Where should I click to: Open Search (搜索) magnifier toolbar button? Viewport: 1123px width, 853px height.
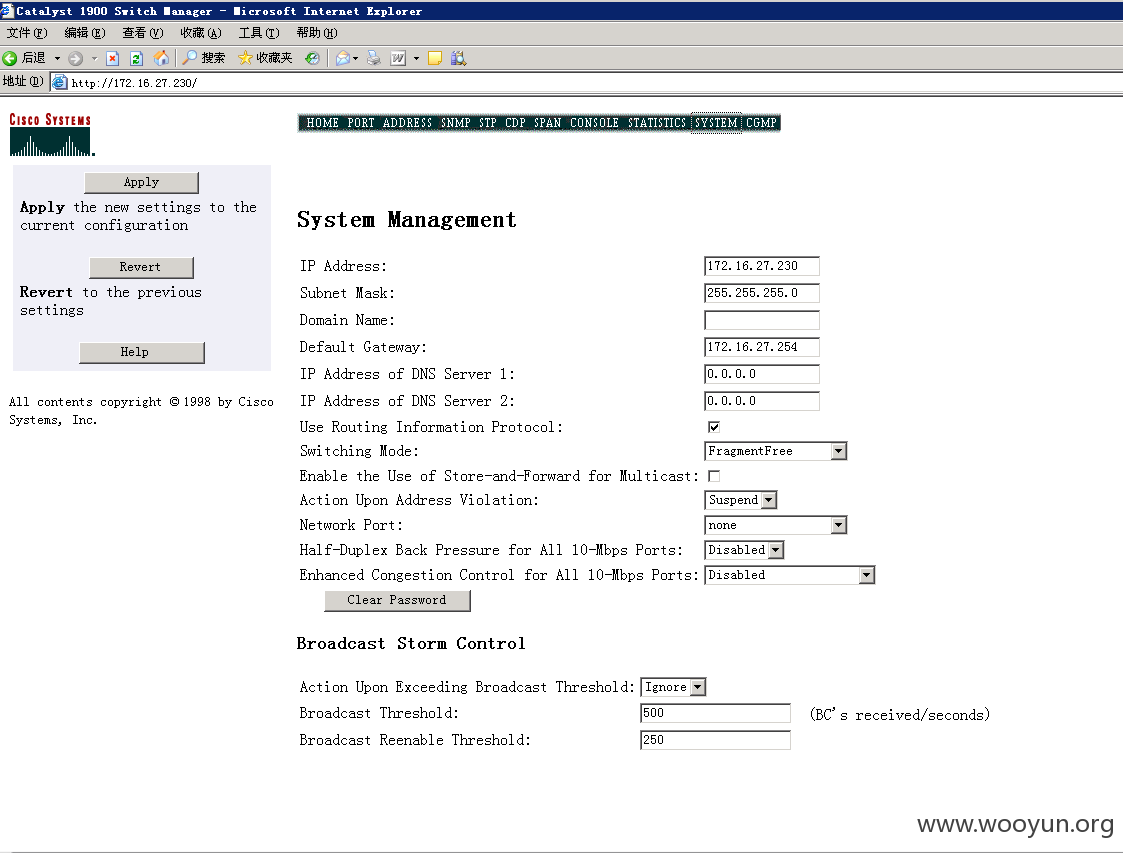tap(203, 58)
